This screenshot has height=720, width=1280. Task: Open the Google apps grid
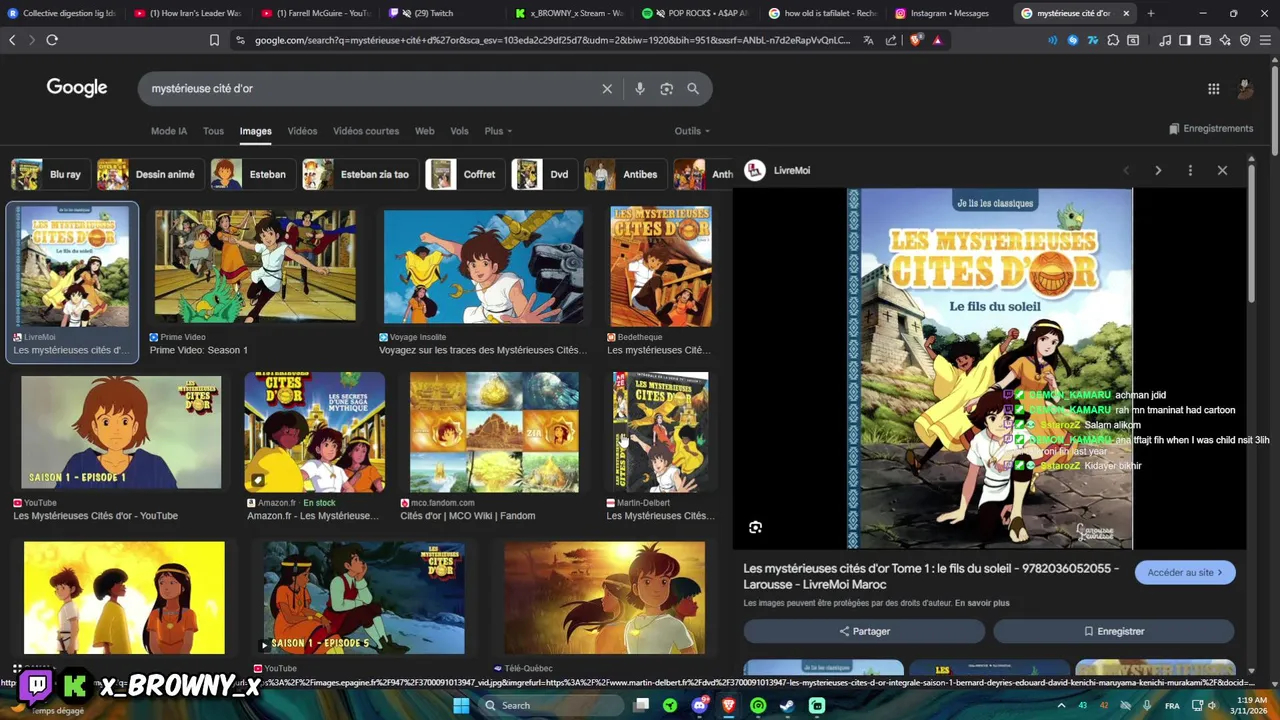1213,89
